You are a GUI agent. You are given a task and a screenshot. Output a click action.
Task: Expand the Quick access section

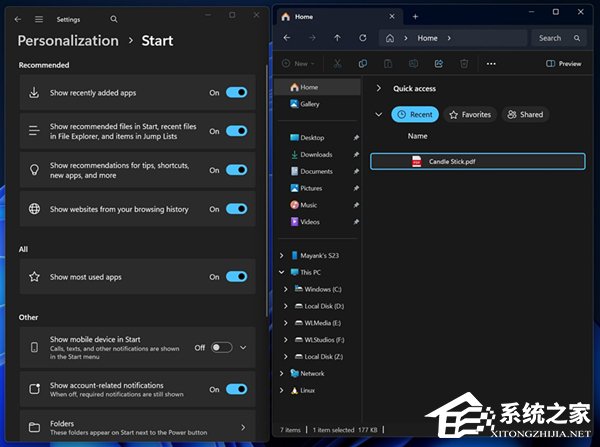point(378,88)
